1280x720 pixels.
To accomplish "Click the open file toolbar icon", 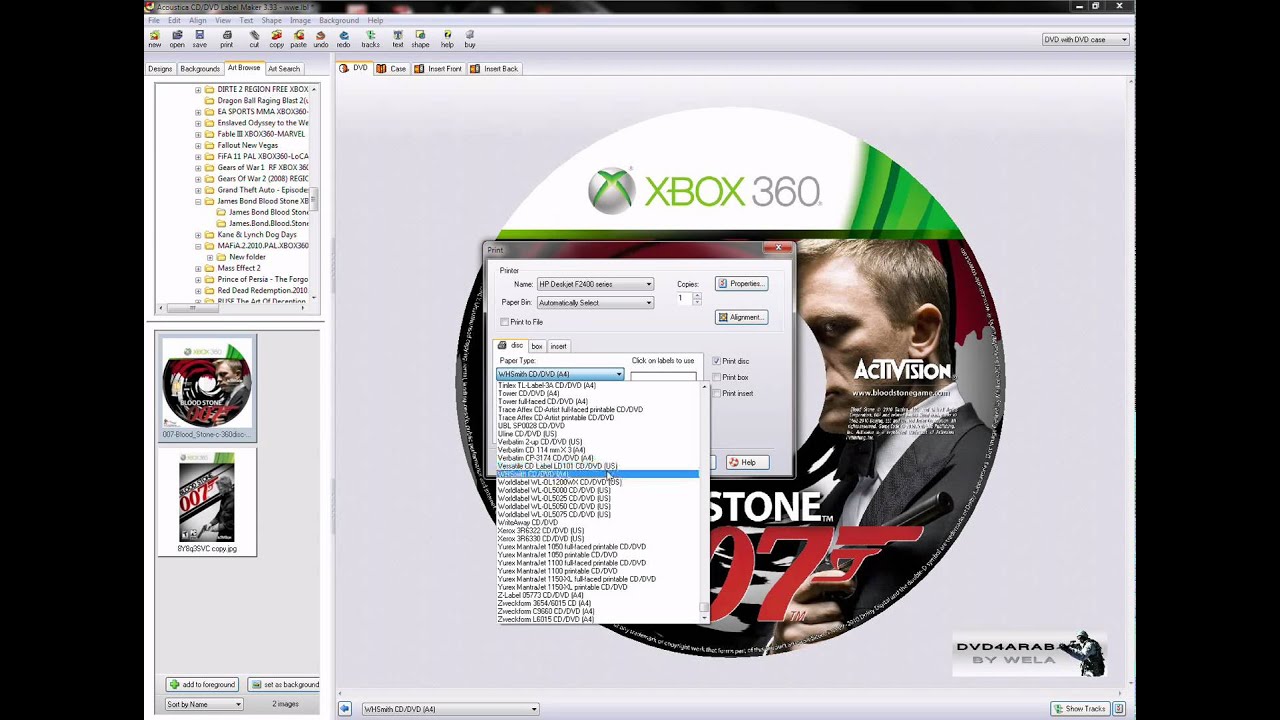I will (x=177, y=38).
